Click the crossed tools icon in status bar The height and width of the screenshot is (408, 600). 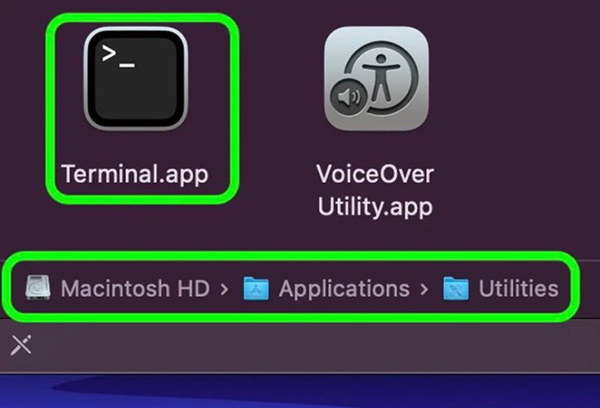pos(21,345)
